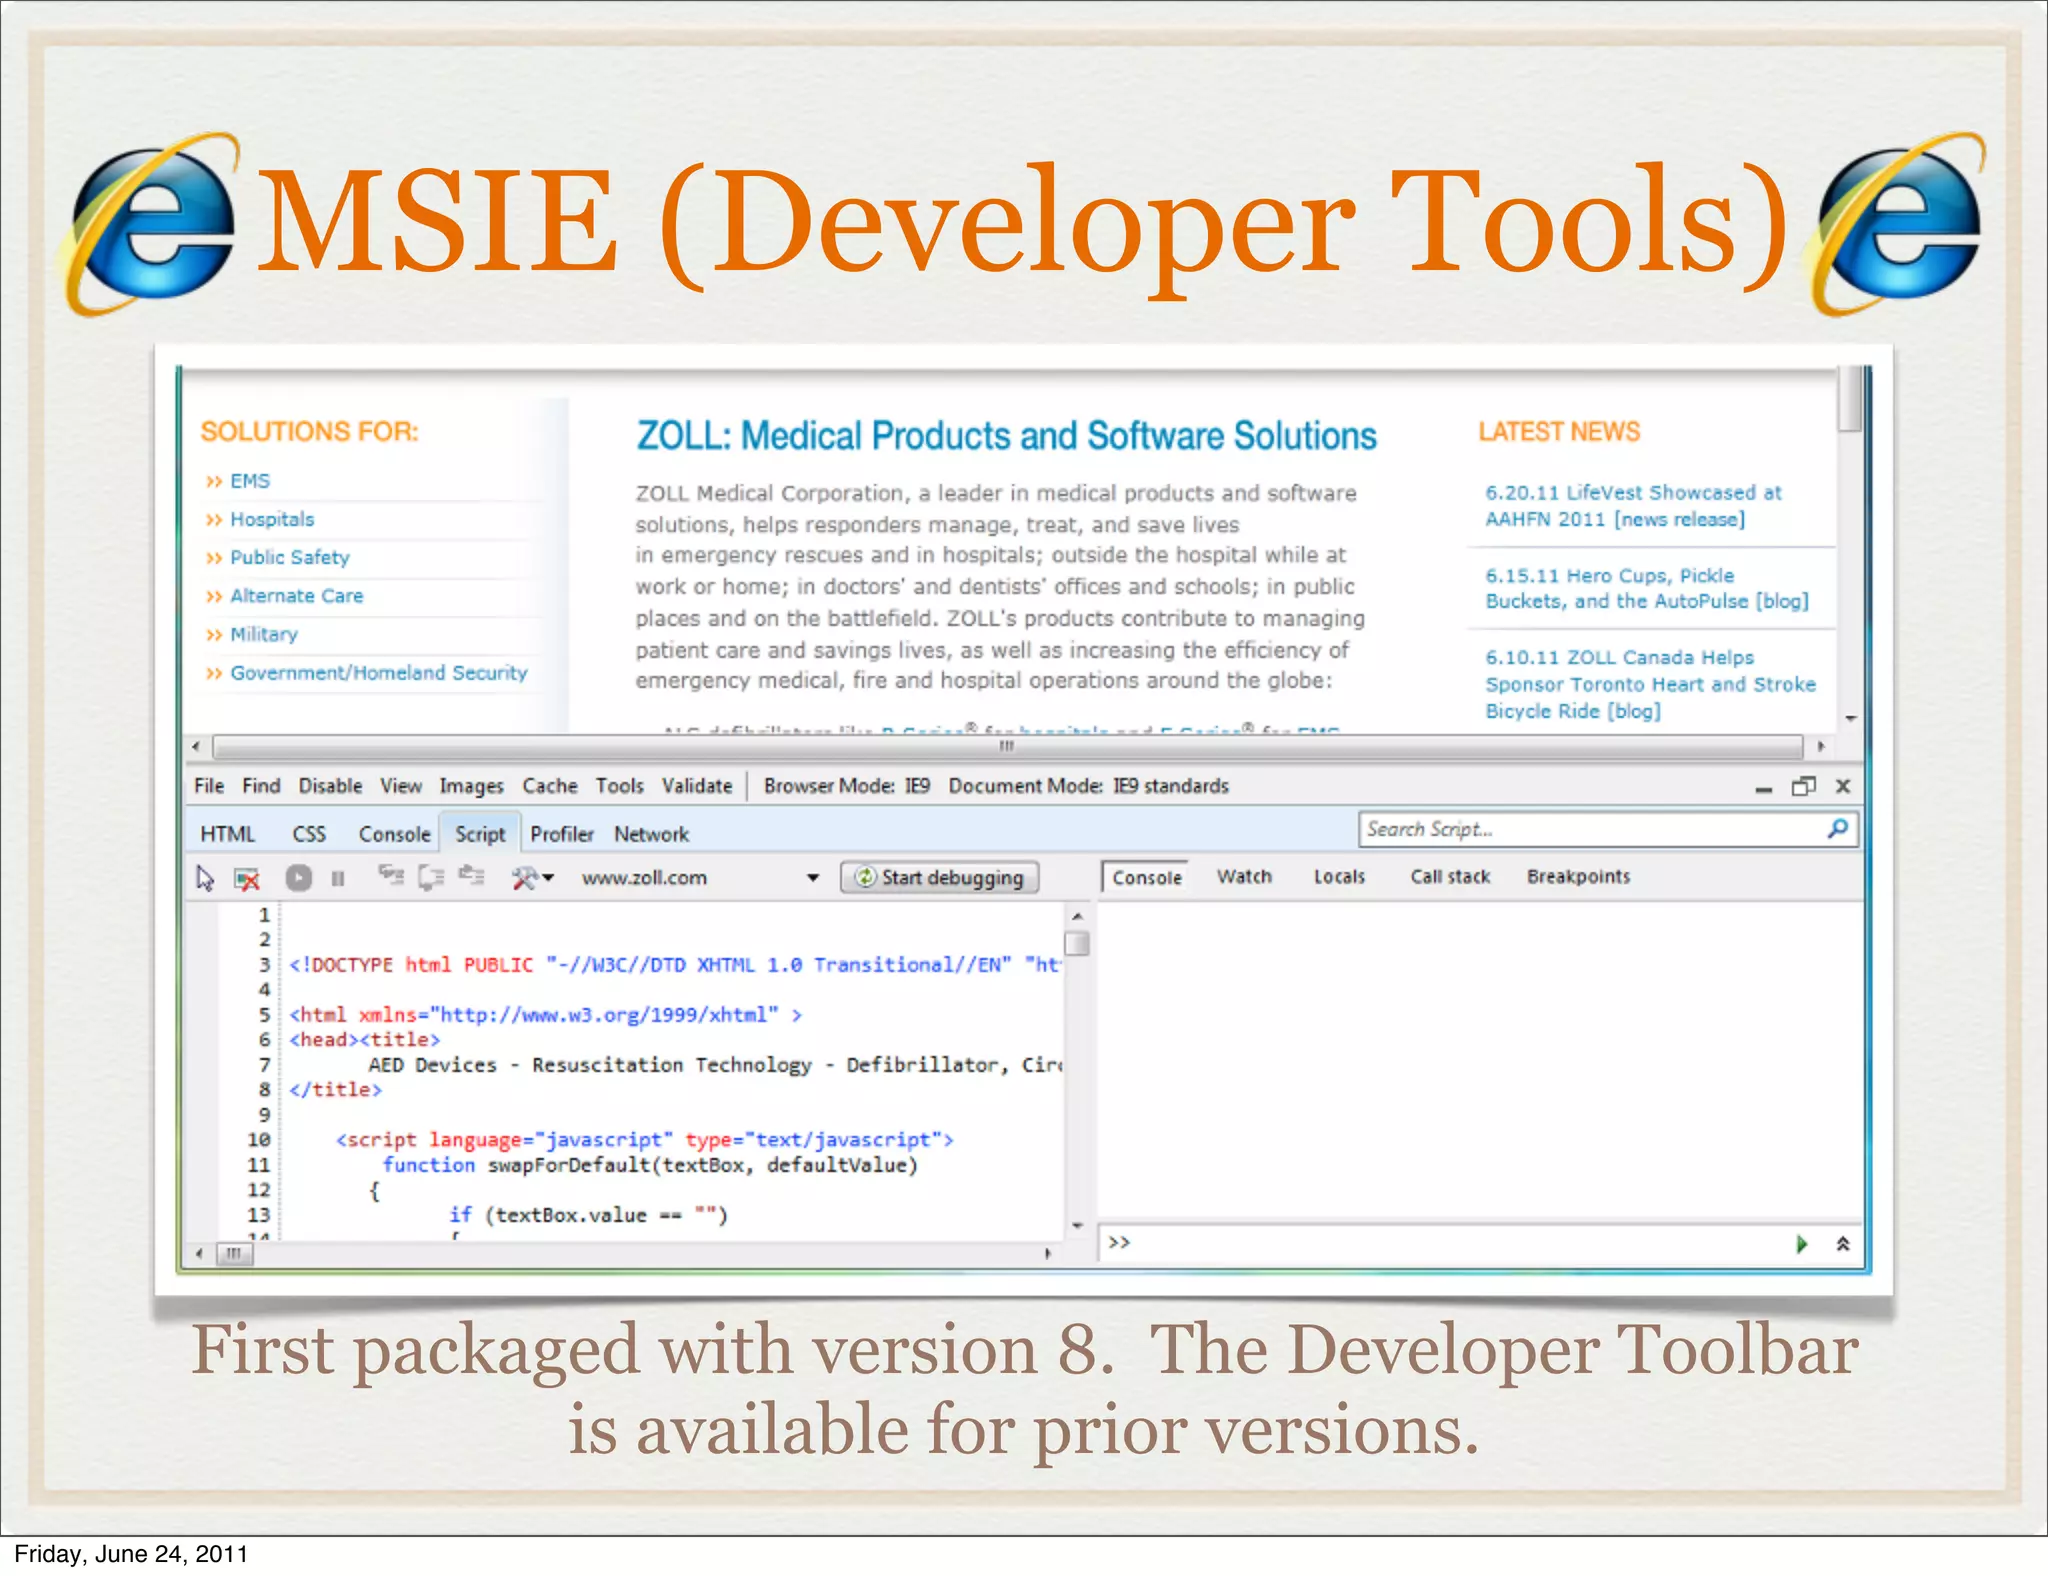Open Government/Homeland Security link

379,672
